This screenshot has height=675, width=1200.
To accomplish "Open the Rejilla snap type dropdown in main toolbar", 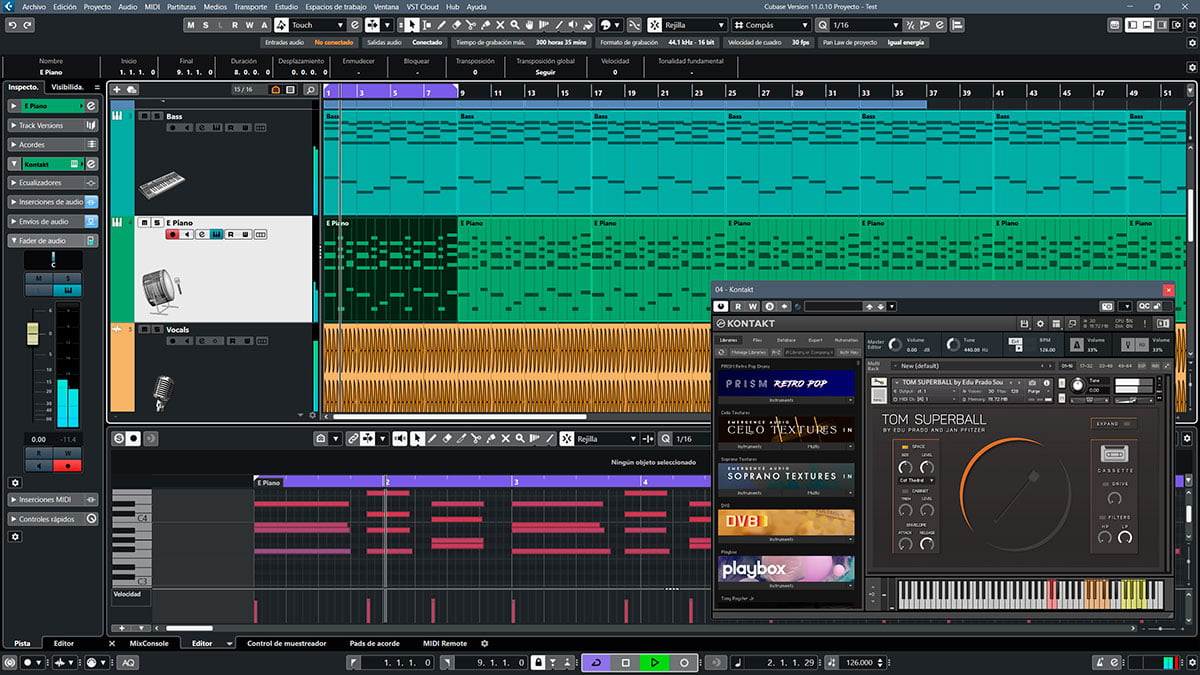I will coord(694,25).
